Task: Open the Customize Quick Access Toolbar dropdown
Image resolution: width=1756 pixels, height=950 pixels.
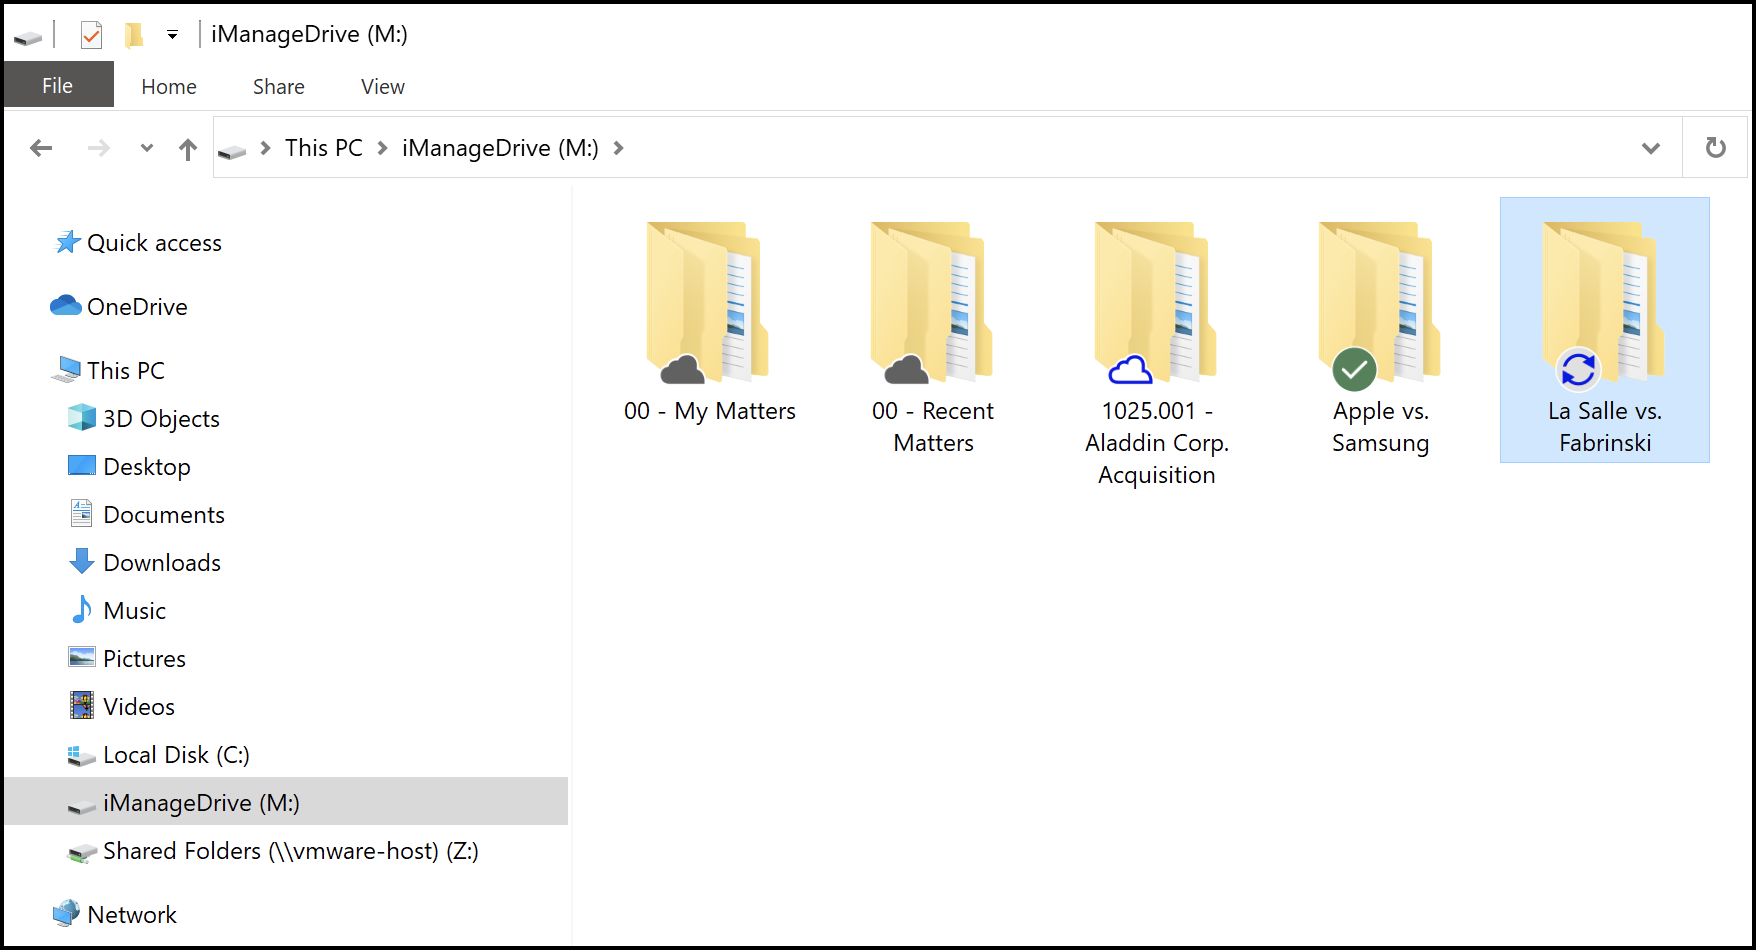Action: point(172,36)
